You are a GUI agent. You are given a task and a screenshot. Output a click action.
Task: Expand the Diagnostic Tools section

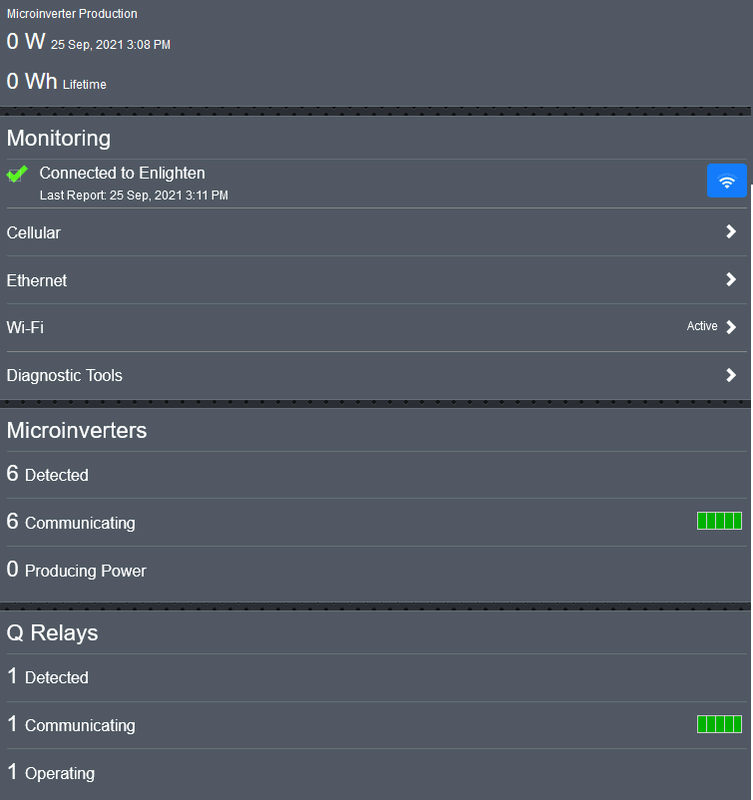(x=64, y=376)
